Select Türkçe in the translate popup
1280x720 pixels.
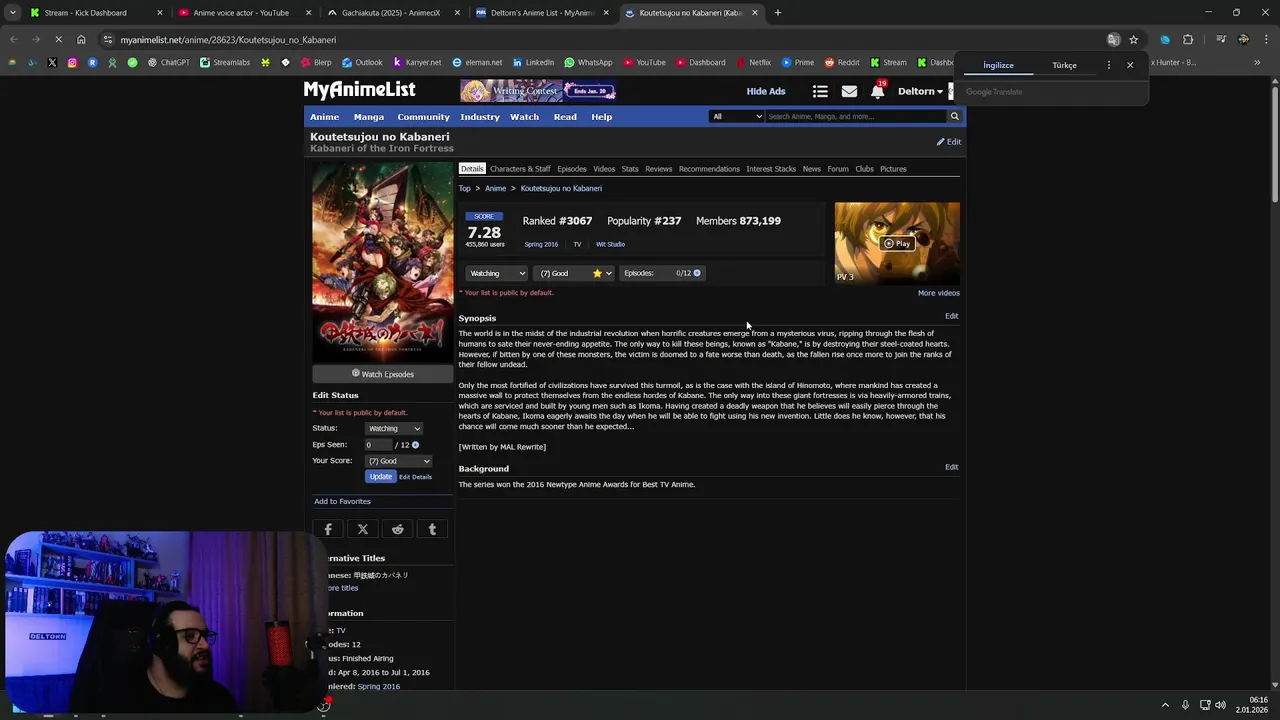(1064, 65)
